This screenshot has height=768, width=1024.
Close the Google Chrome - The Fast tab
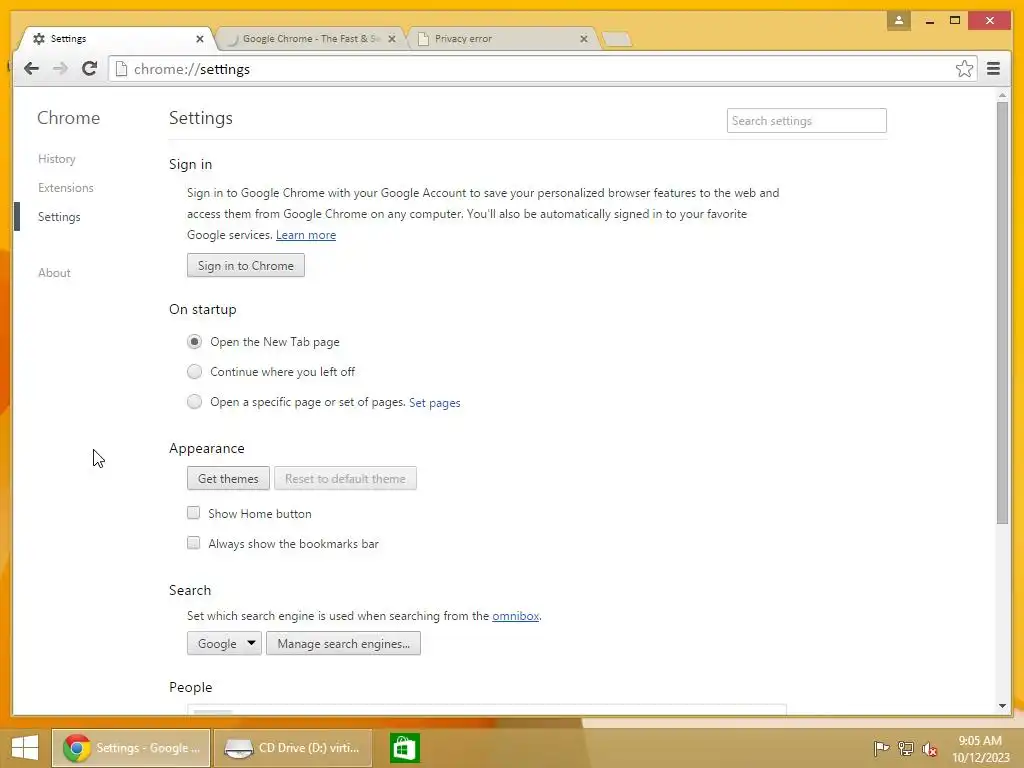pyautogui.click(x=392, y=39)
